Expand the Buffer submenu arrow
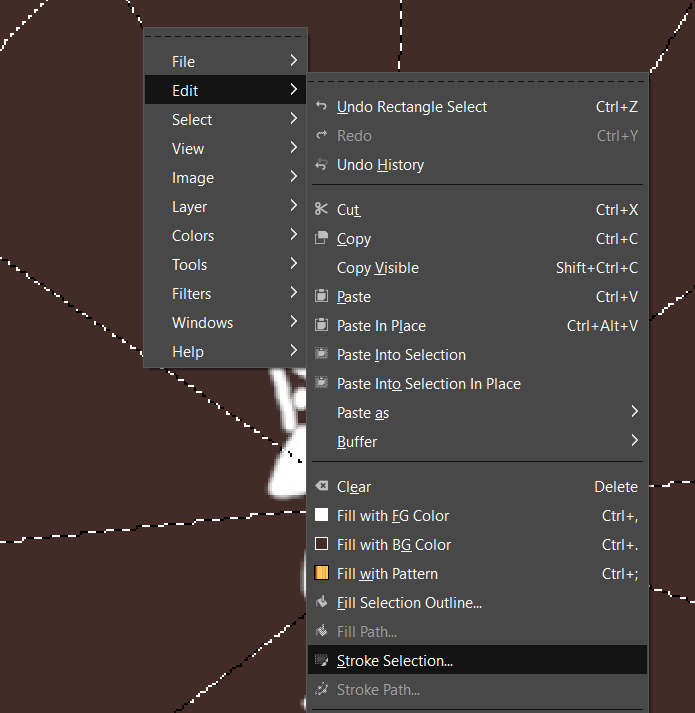The width and height of the screenshot is (695, 713). click(x=635, y=440)
